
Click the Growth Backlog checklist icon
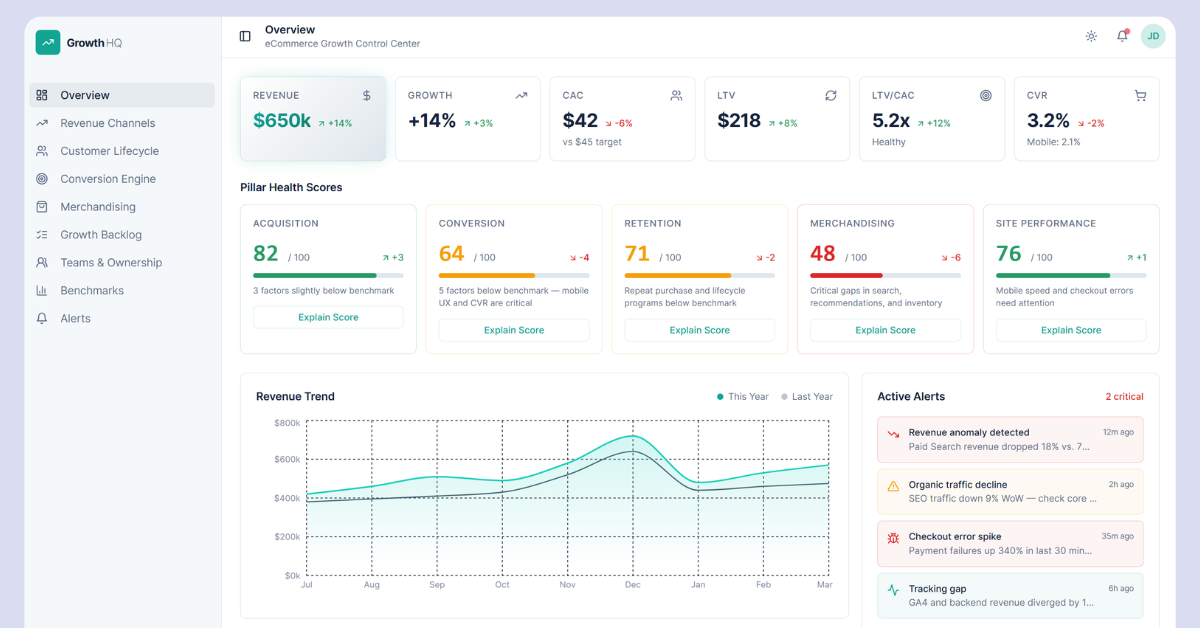coord(42,235)
